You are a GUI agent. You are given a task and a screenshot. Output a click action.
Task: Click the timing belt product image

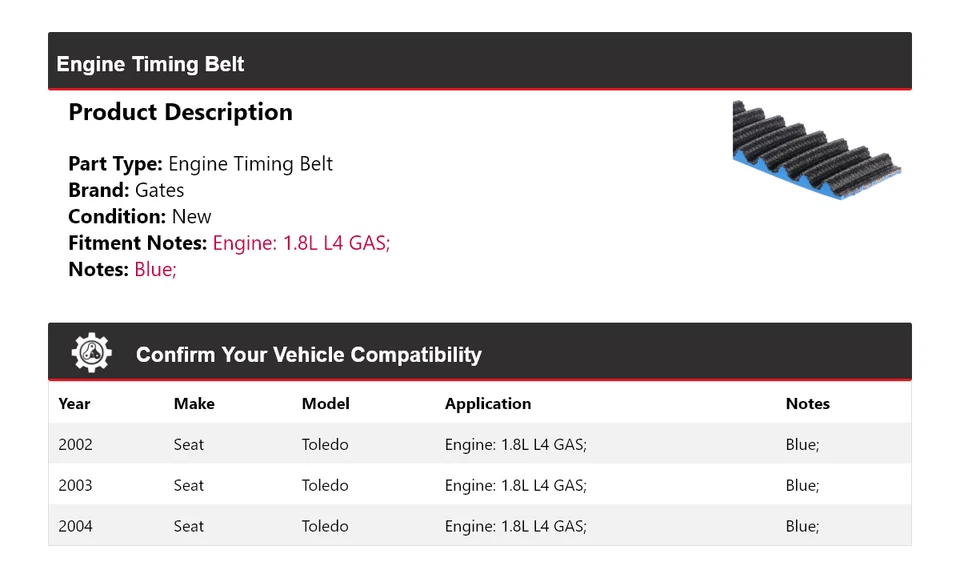coord(815,149)
